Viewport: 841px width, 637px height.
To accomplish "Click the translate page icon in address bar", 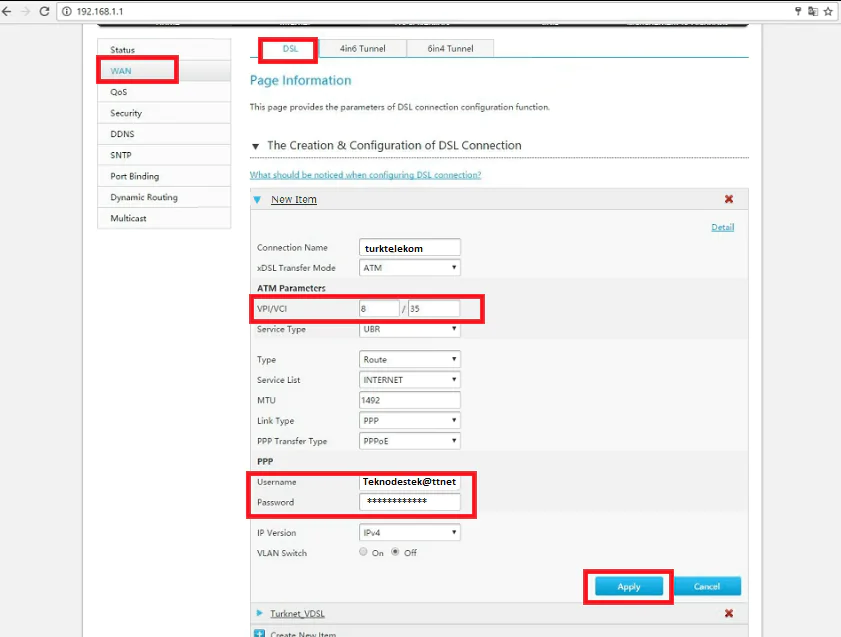I will pos(813,11).
